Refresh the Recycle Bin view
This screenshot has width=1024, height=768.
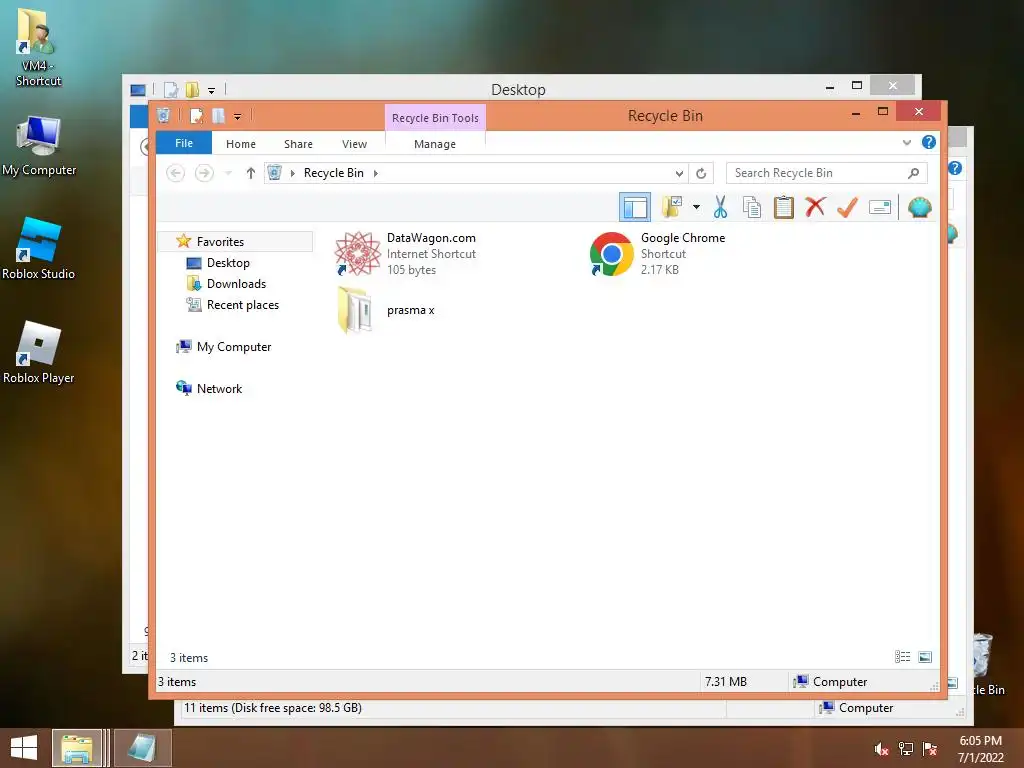point(701,173)
